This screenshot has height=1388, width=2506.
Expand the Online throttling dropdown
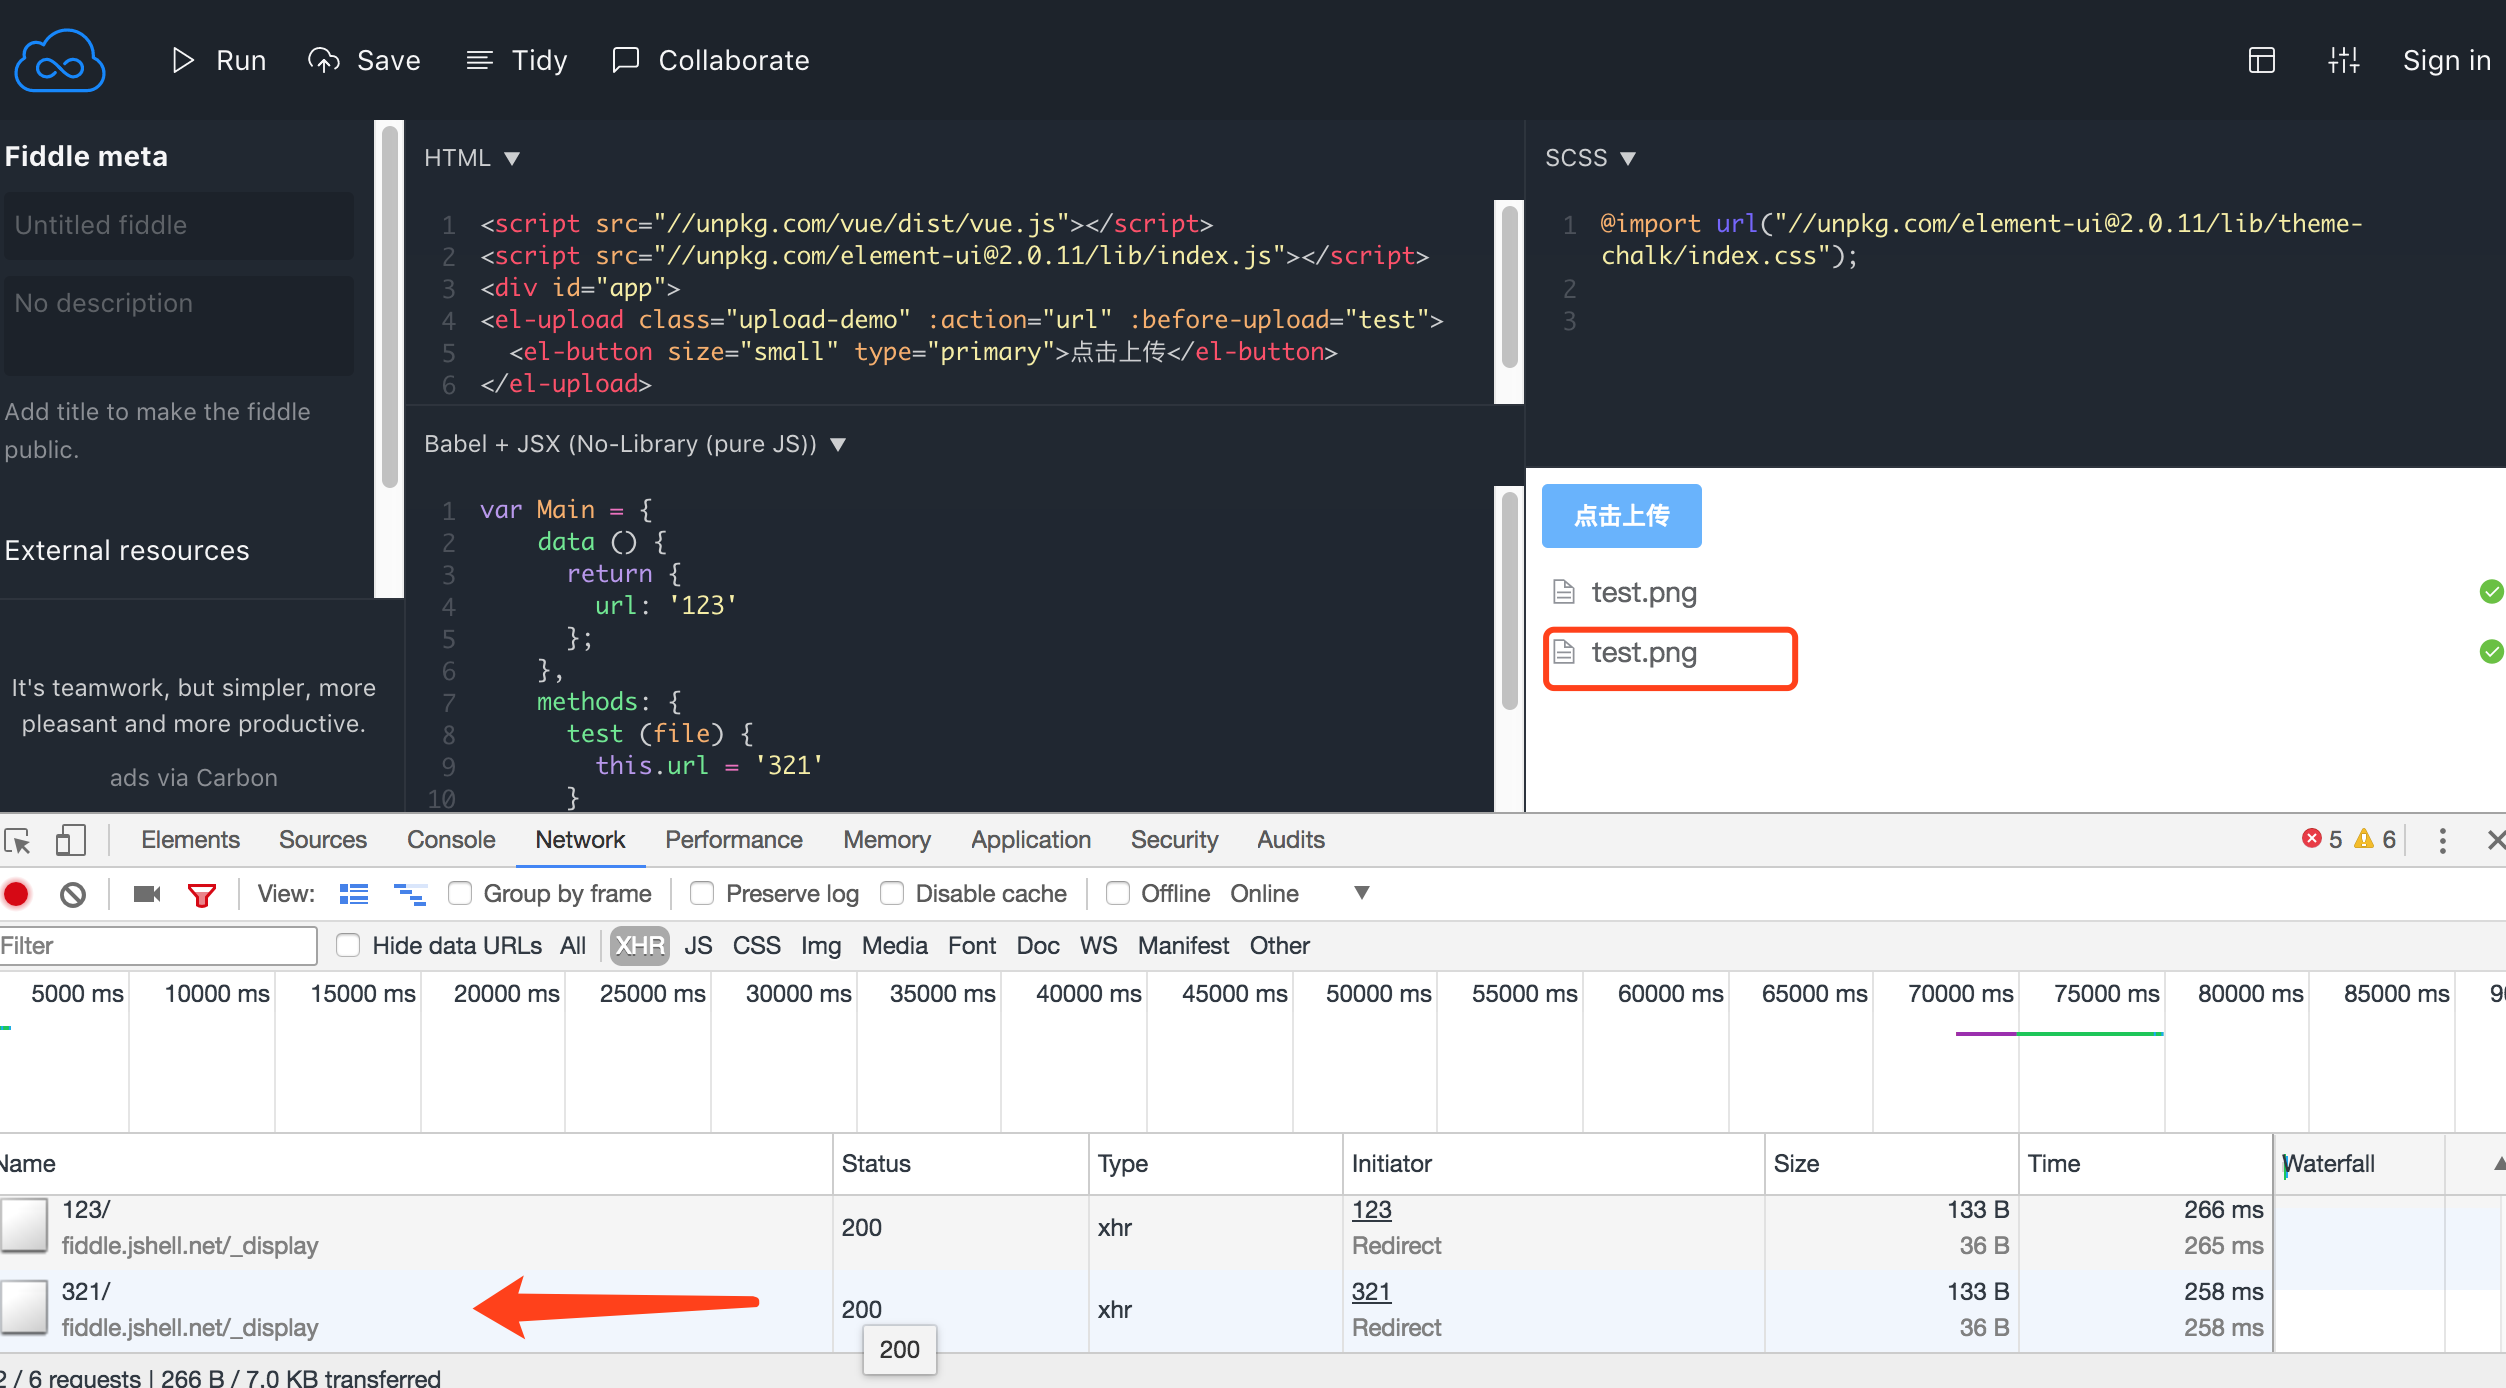[1360, 893]
